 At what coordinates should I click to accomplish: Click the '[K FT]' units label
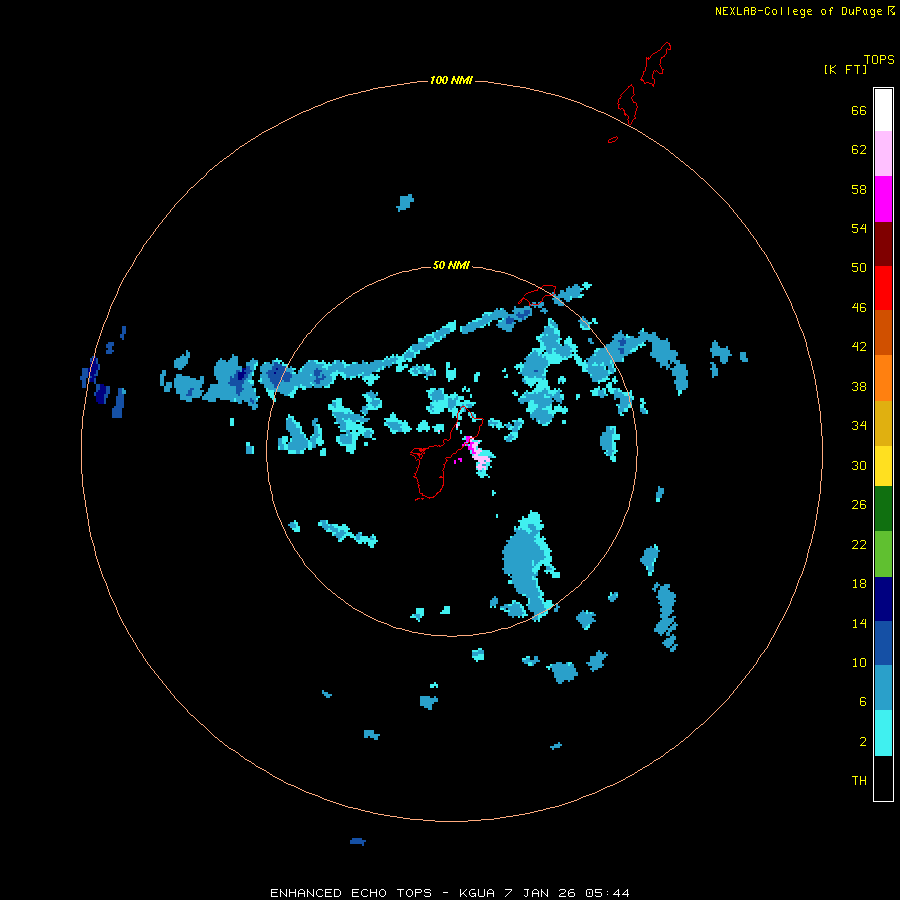845,69
